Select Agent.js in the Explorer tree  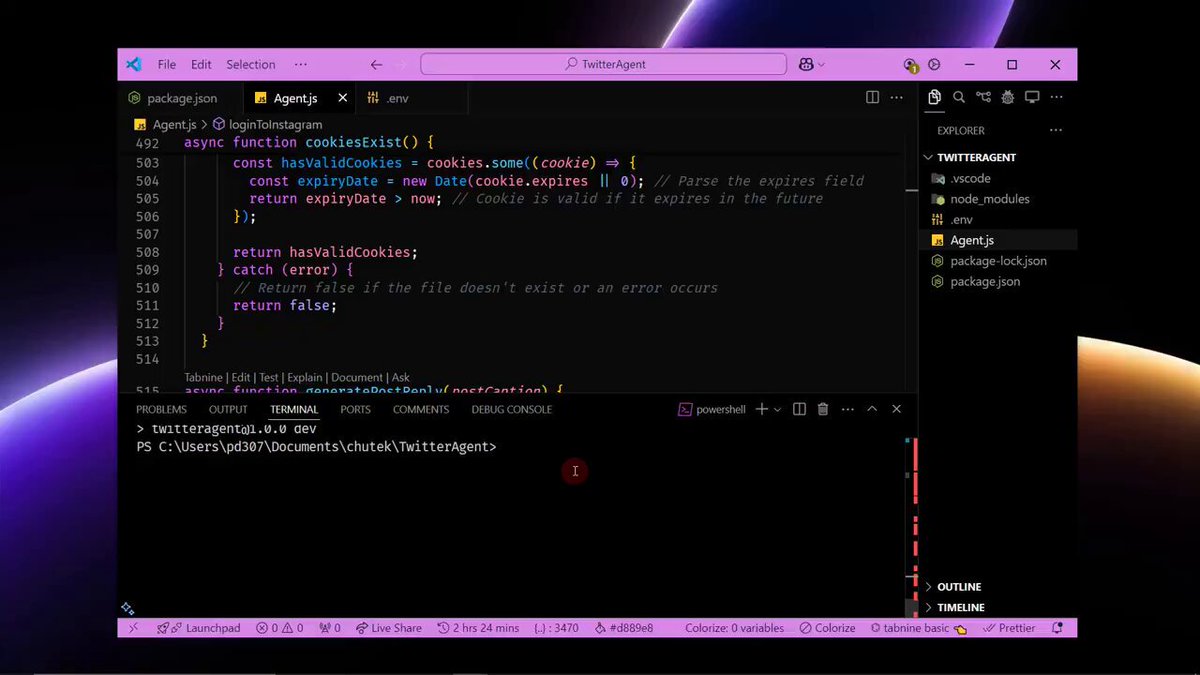[972, 240]
